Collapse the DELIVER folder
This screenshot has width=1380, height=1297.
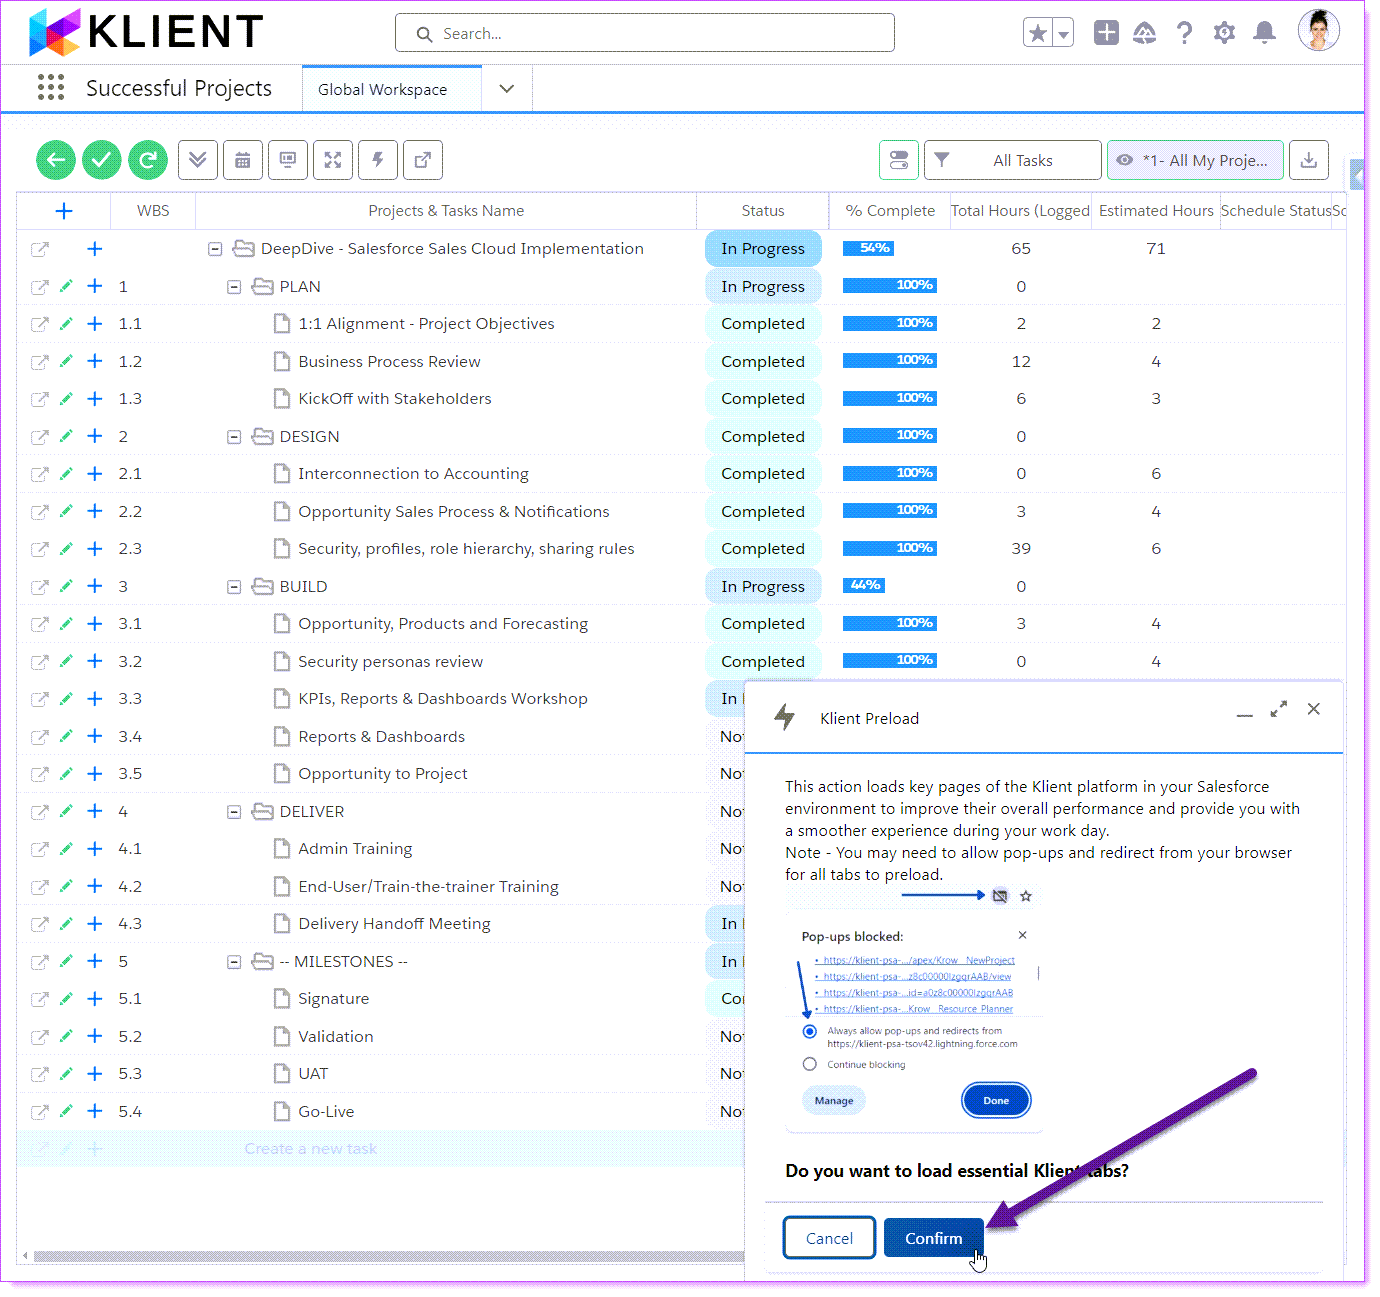pyautogui.click(x=234, y=812)
